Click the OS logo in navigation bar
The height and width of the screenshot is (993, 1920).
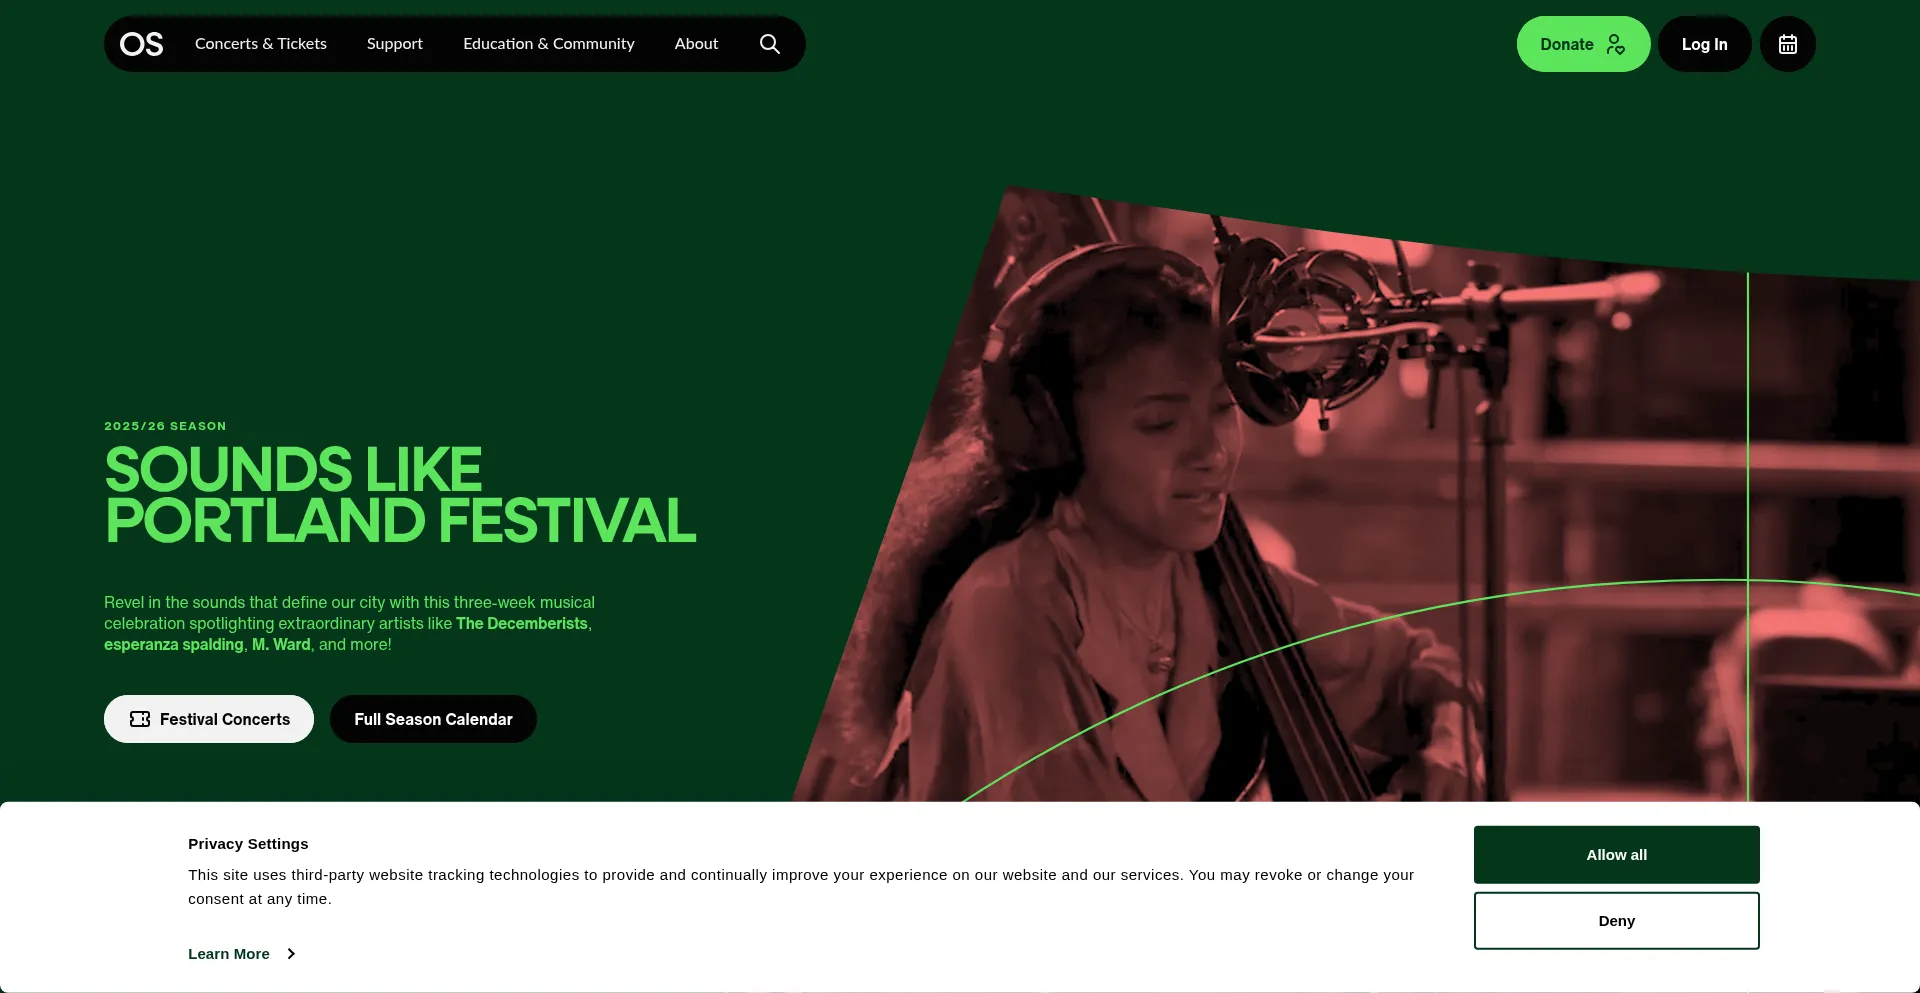point(141,44)
